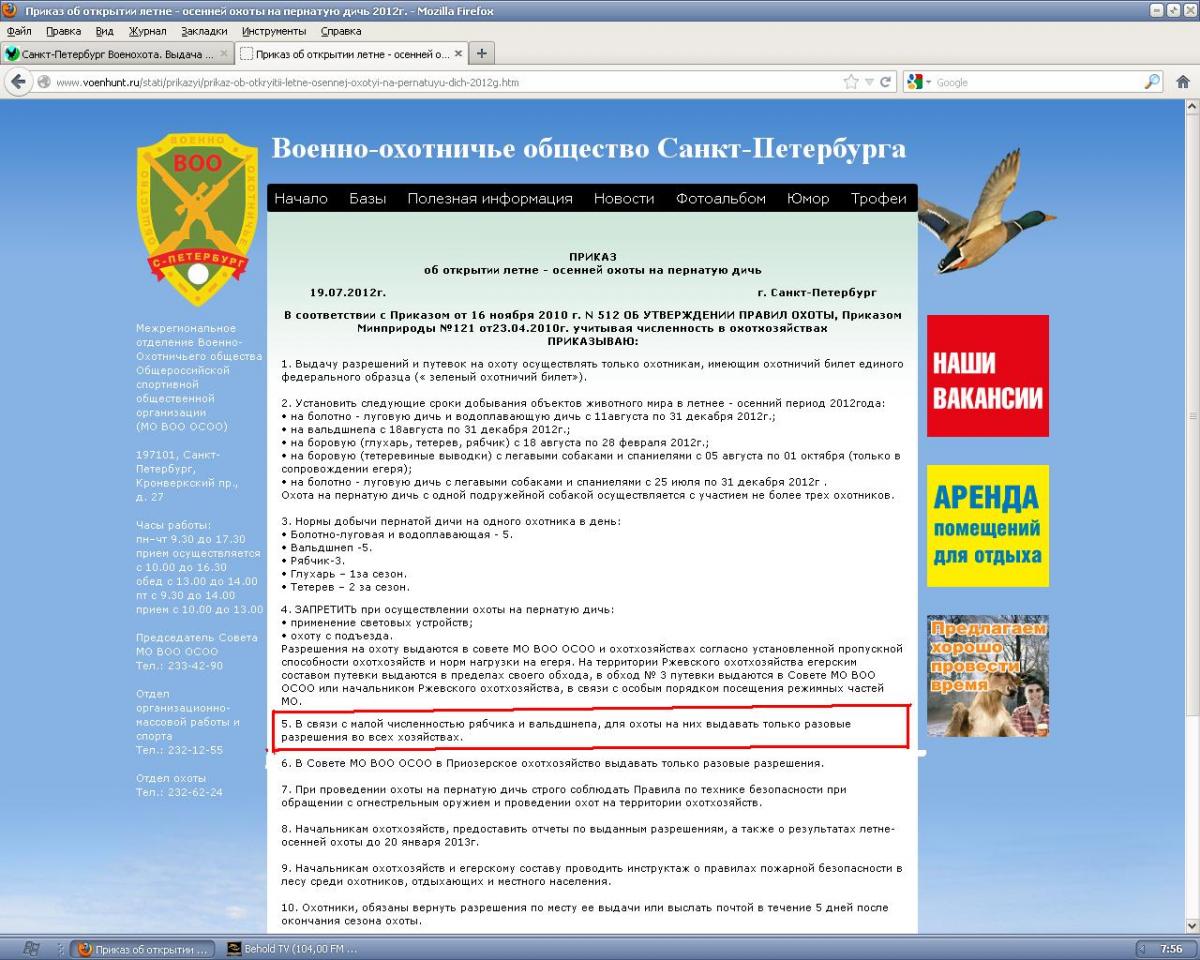Open the Фотоальбом navigation link
This screenshot has width=1200, height=960.
point(720,198)
